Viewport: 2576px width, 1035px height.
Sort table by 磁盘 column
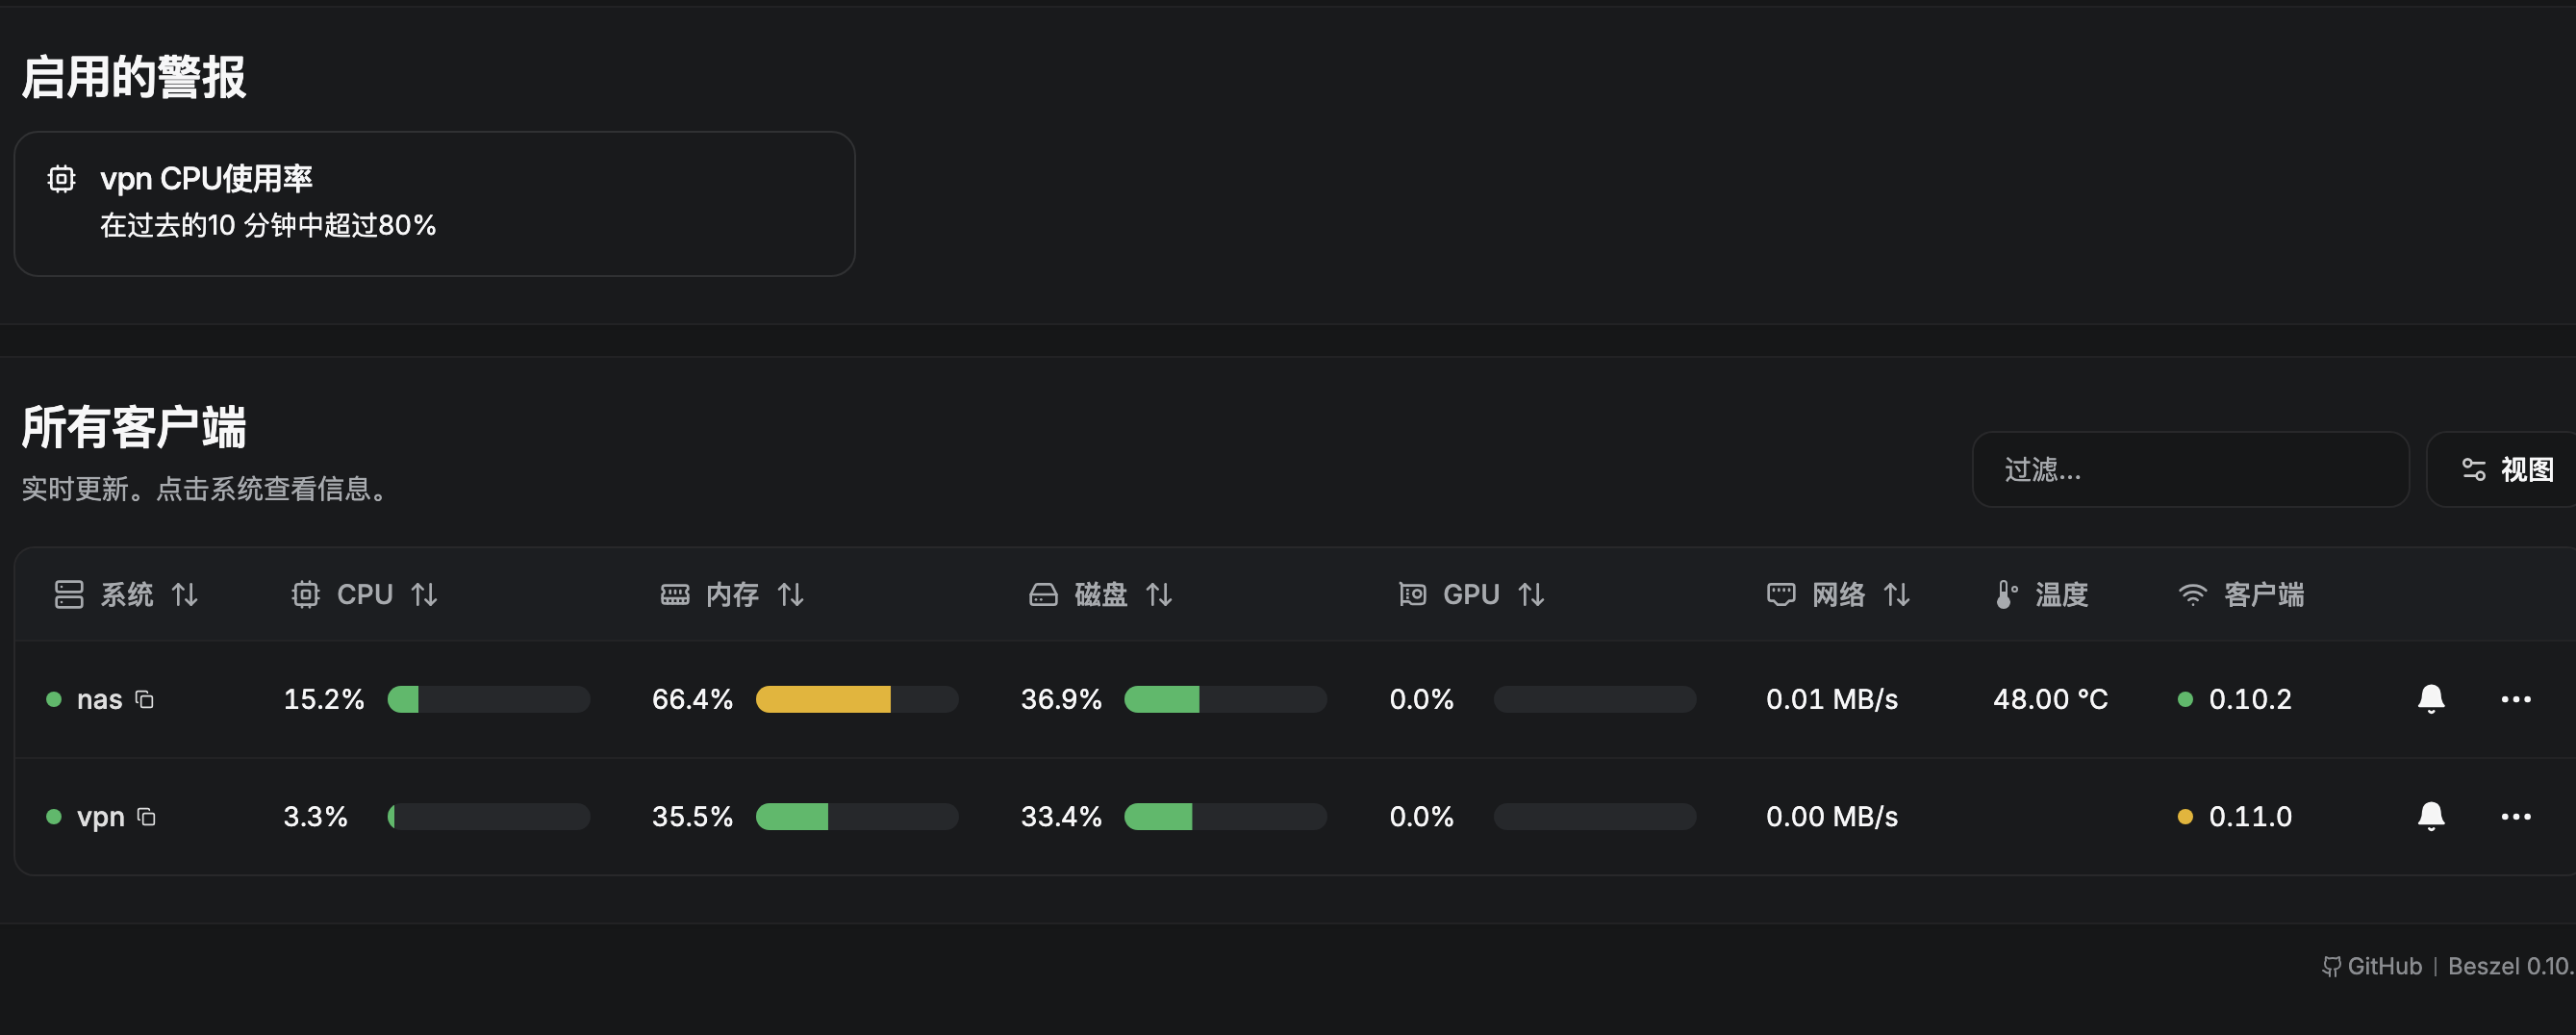click(1101, 595)
